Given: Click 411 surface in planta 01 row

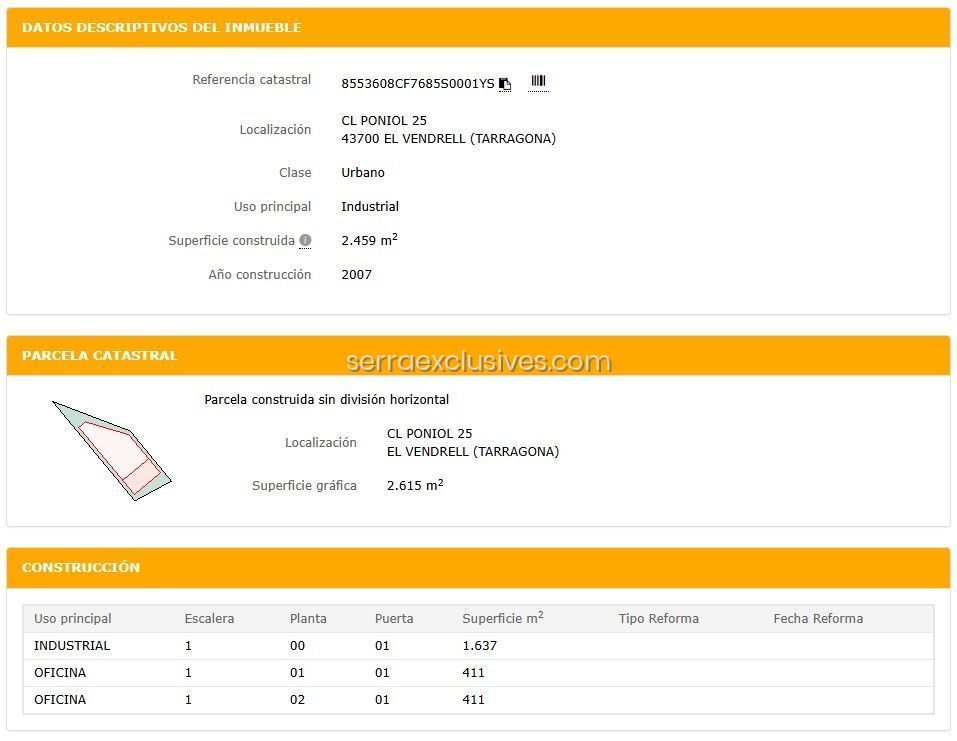Looking at the screenshot, I should point(474,673).
